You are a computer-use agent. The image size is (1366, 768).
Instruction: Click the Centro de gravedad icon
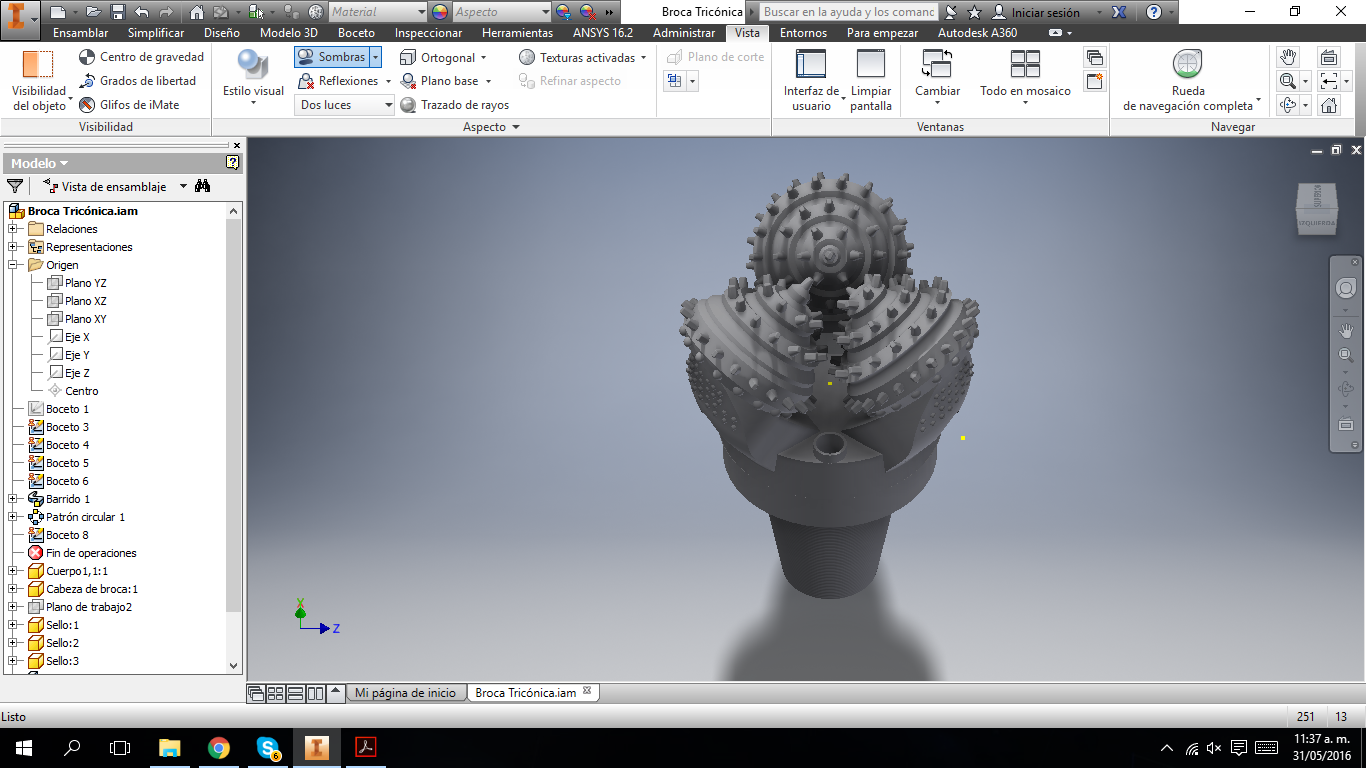(88, 58)
